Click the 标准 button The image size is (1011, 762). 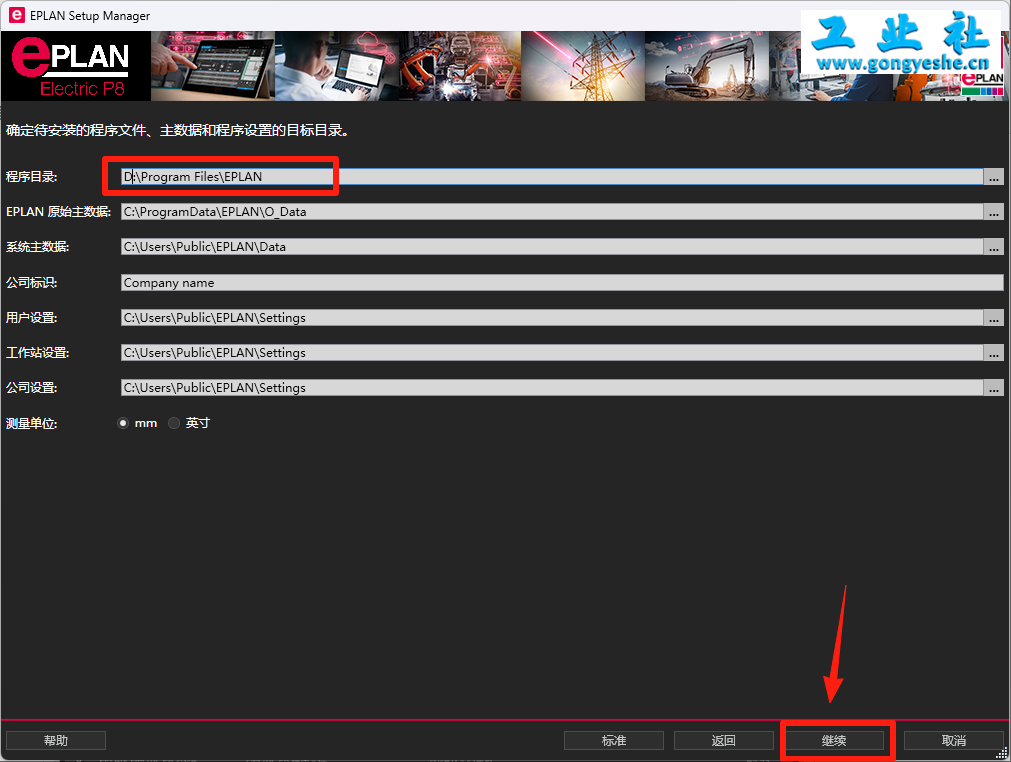point(614,741)
